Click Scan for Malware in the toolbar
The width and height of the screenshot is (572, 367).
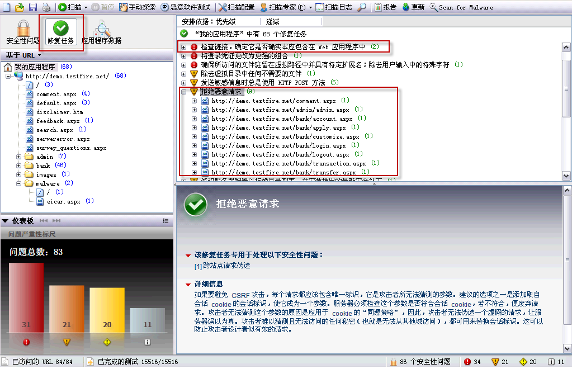461,7
